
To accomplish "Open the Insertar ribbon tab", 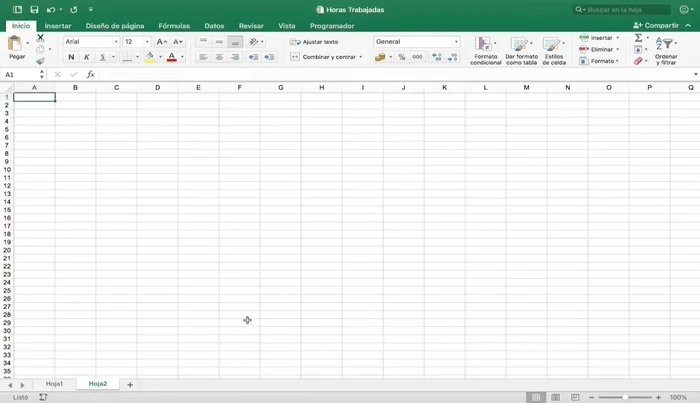I will [x=58, y=26].
